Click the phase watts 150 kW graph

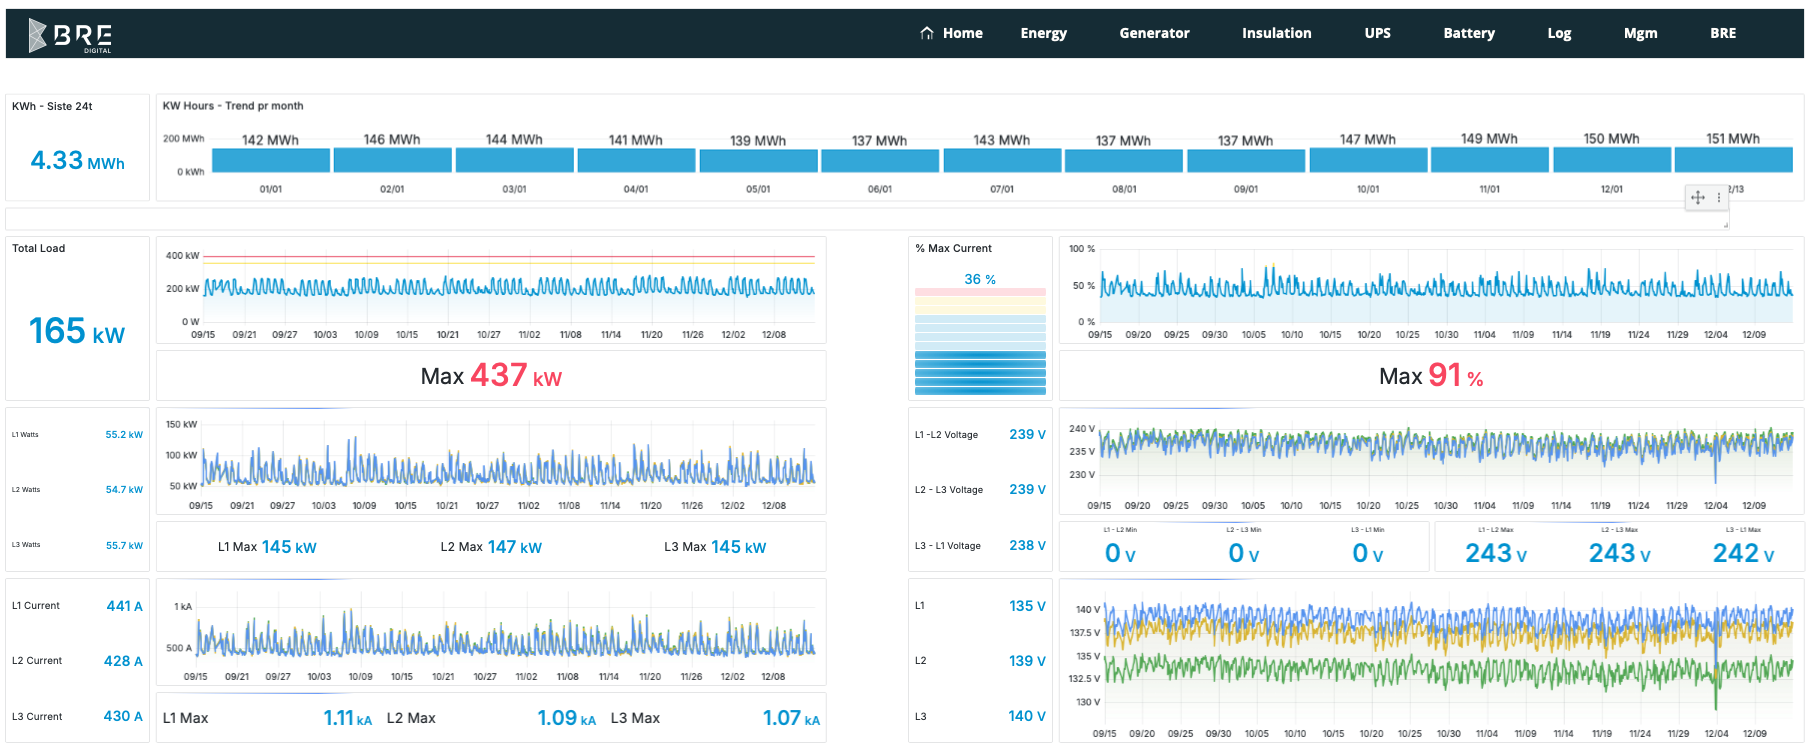click(x=491, y=462)
